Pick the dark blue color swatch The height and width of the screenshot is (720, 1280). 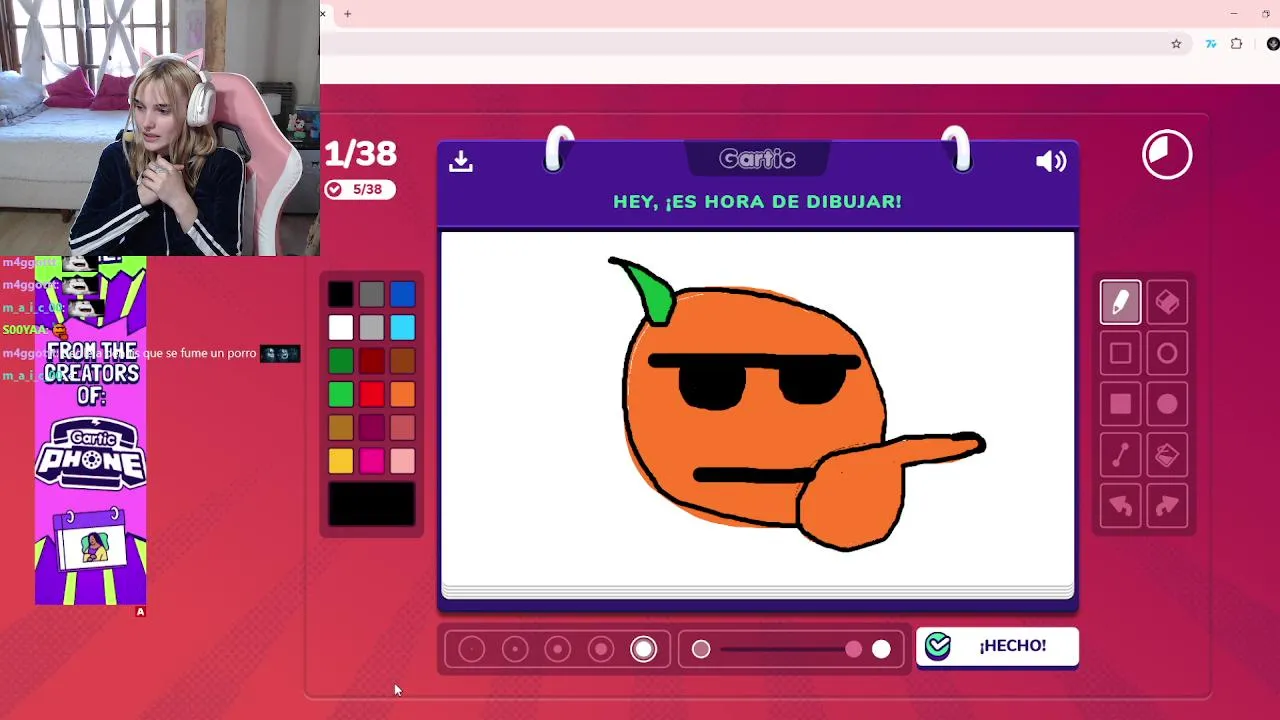[403, 294]
